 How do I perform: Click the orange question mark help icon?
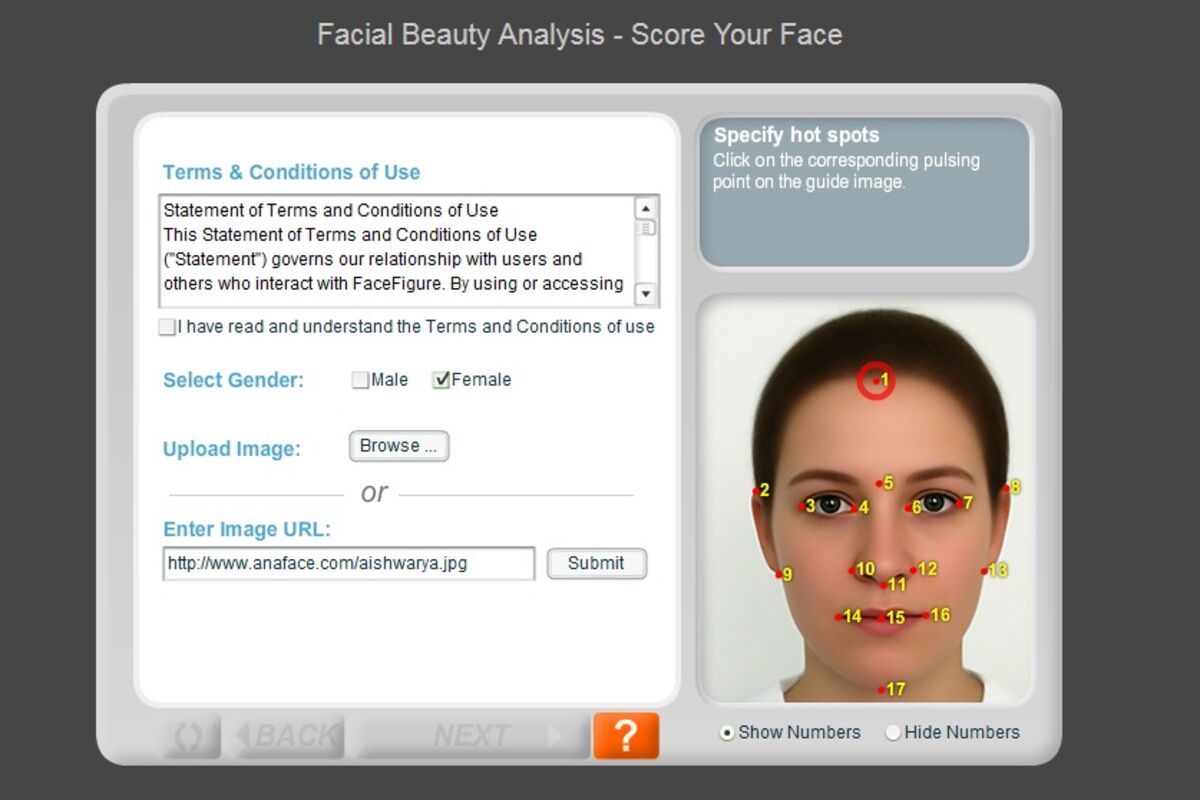pyautogui.click(x=625, y=736)
